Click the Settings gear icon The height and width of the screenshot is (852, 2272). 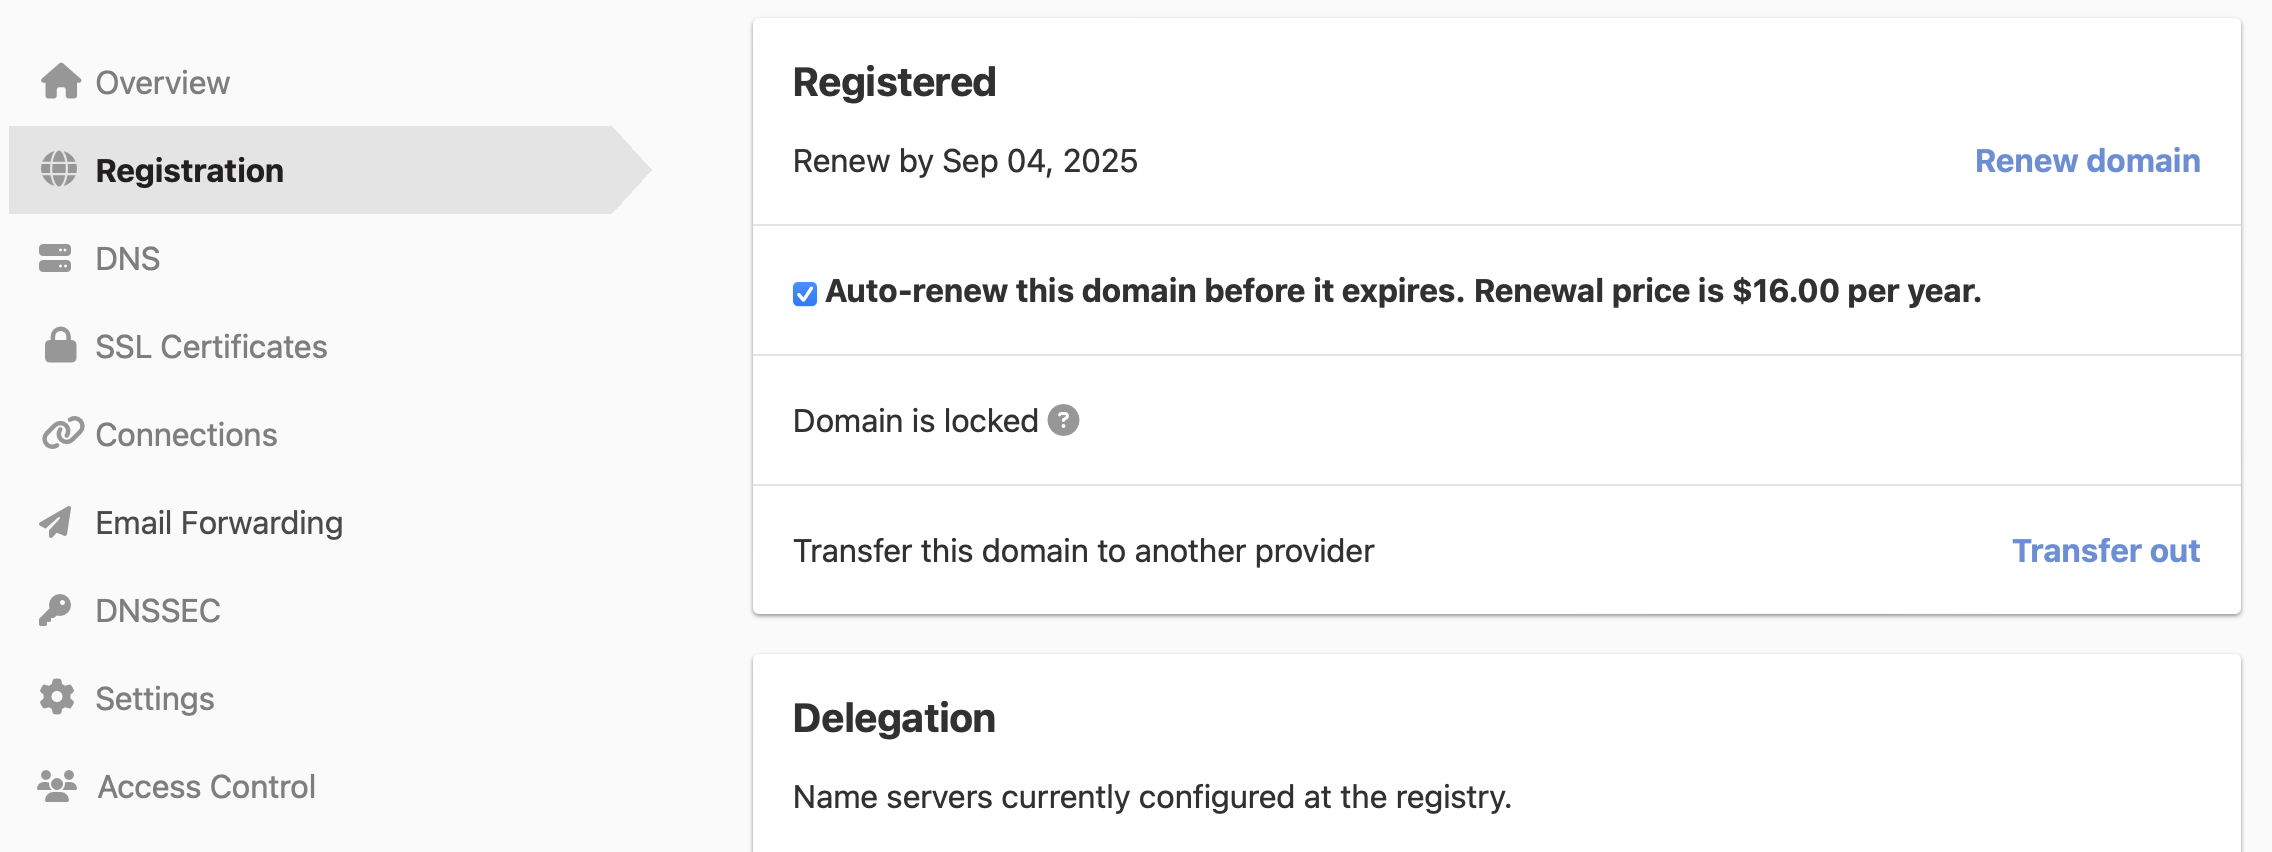[x=59, y=698]
